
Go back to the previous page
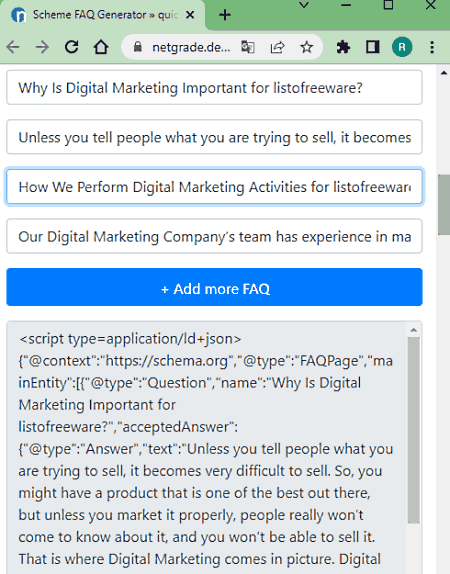(13, 47)
